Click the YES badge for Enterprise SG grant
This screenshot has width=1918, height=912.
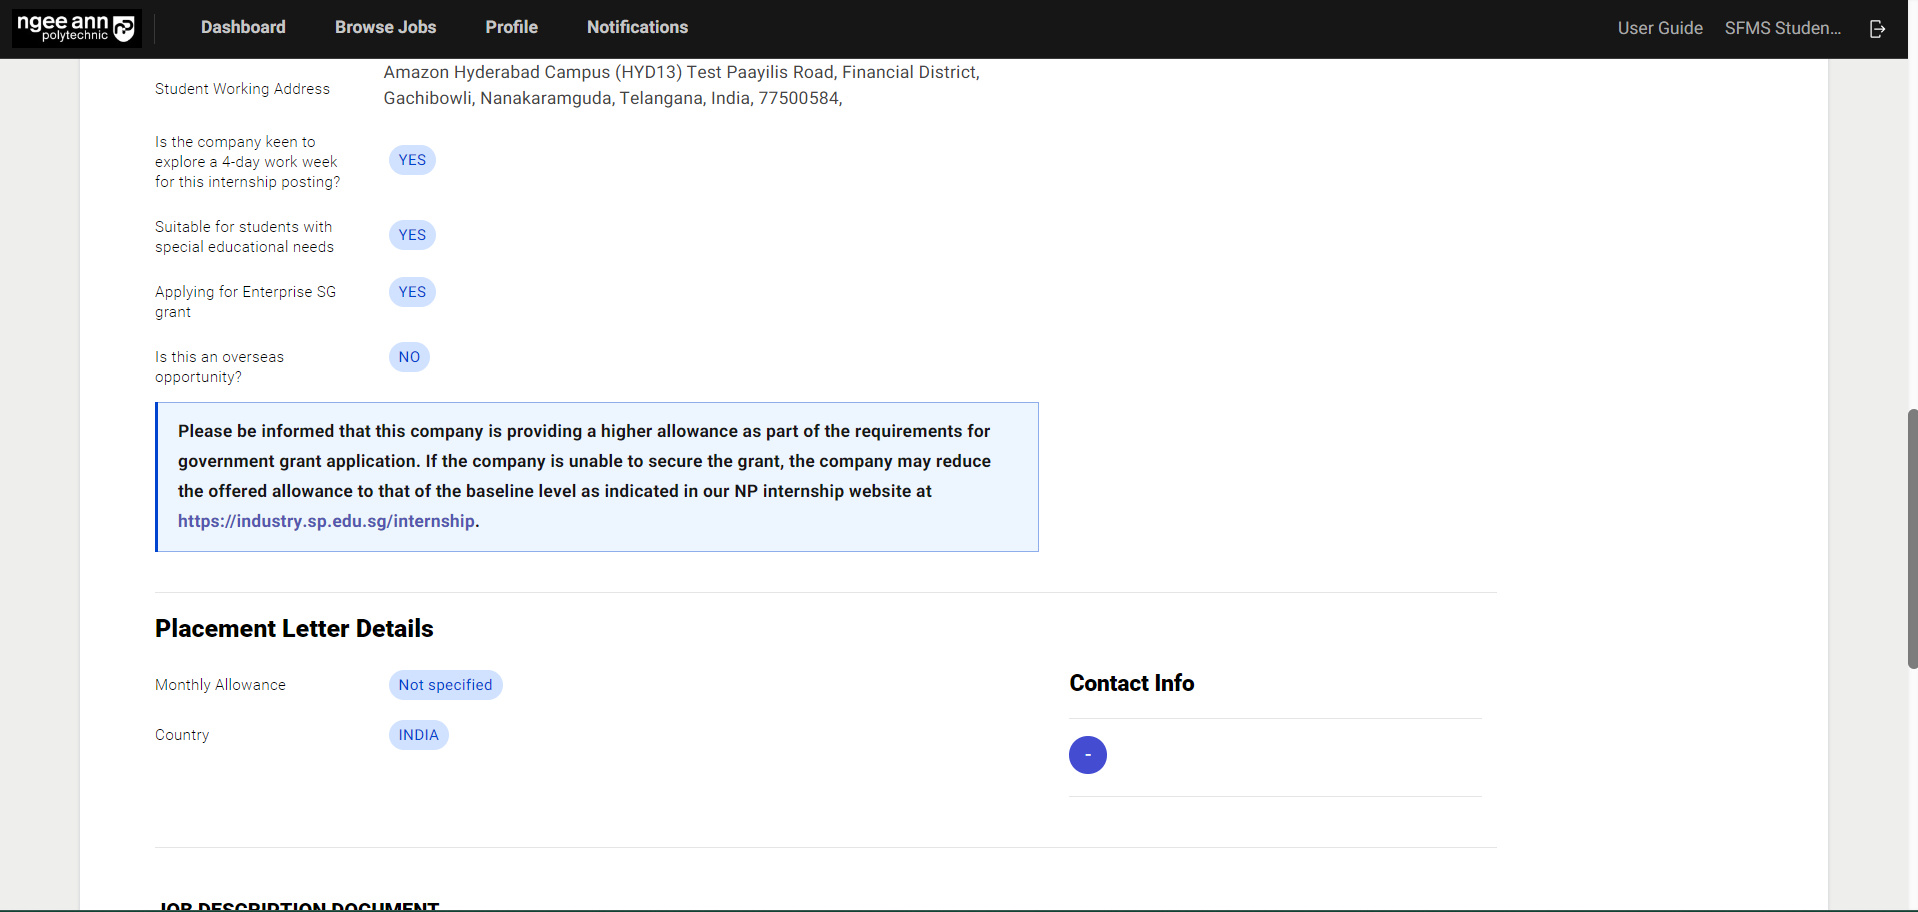point(412,292)
